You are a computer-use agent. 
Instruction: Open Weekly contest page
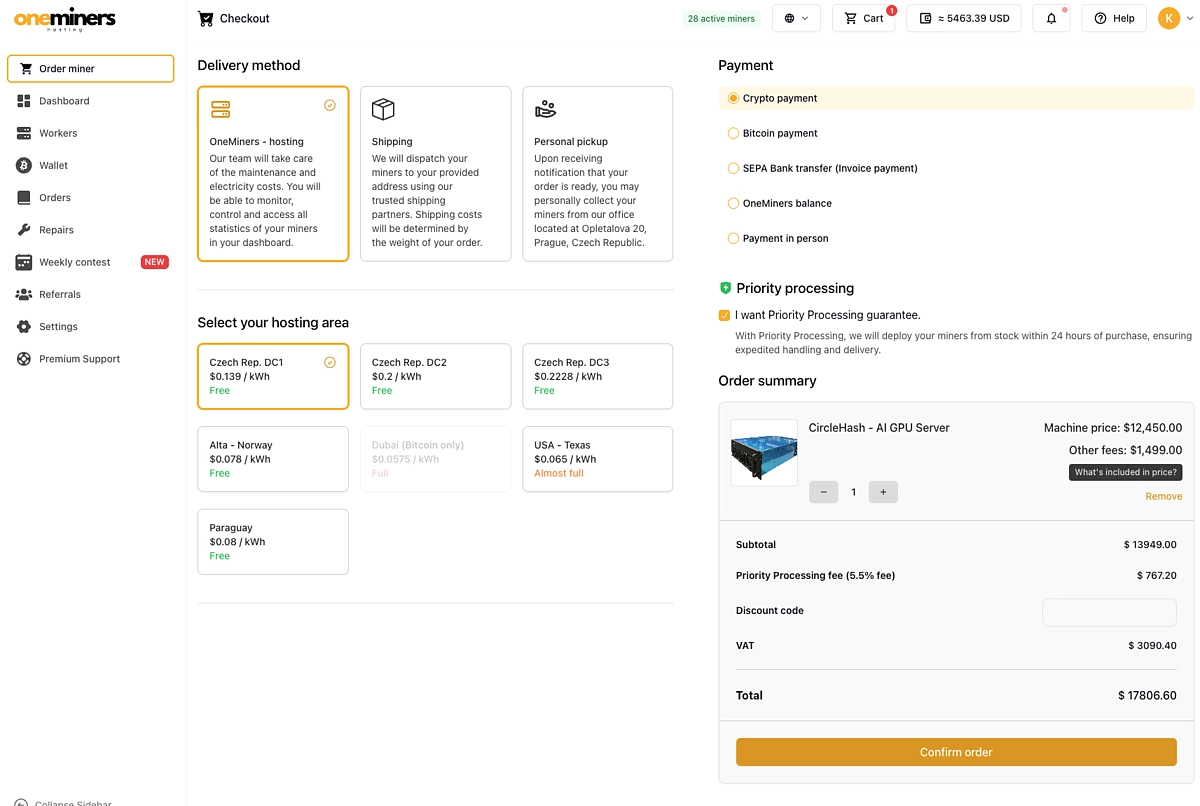(90, 262)
